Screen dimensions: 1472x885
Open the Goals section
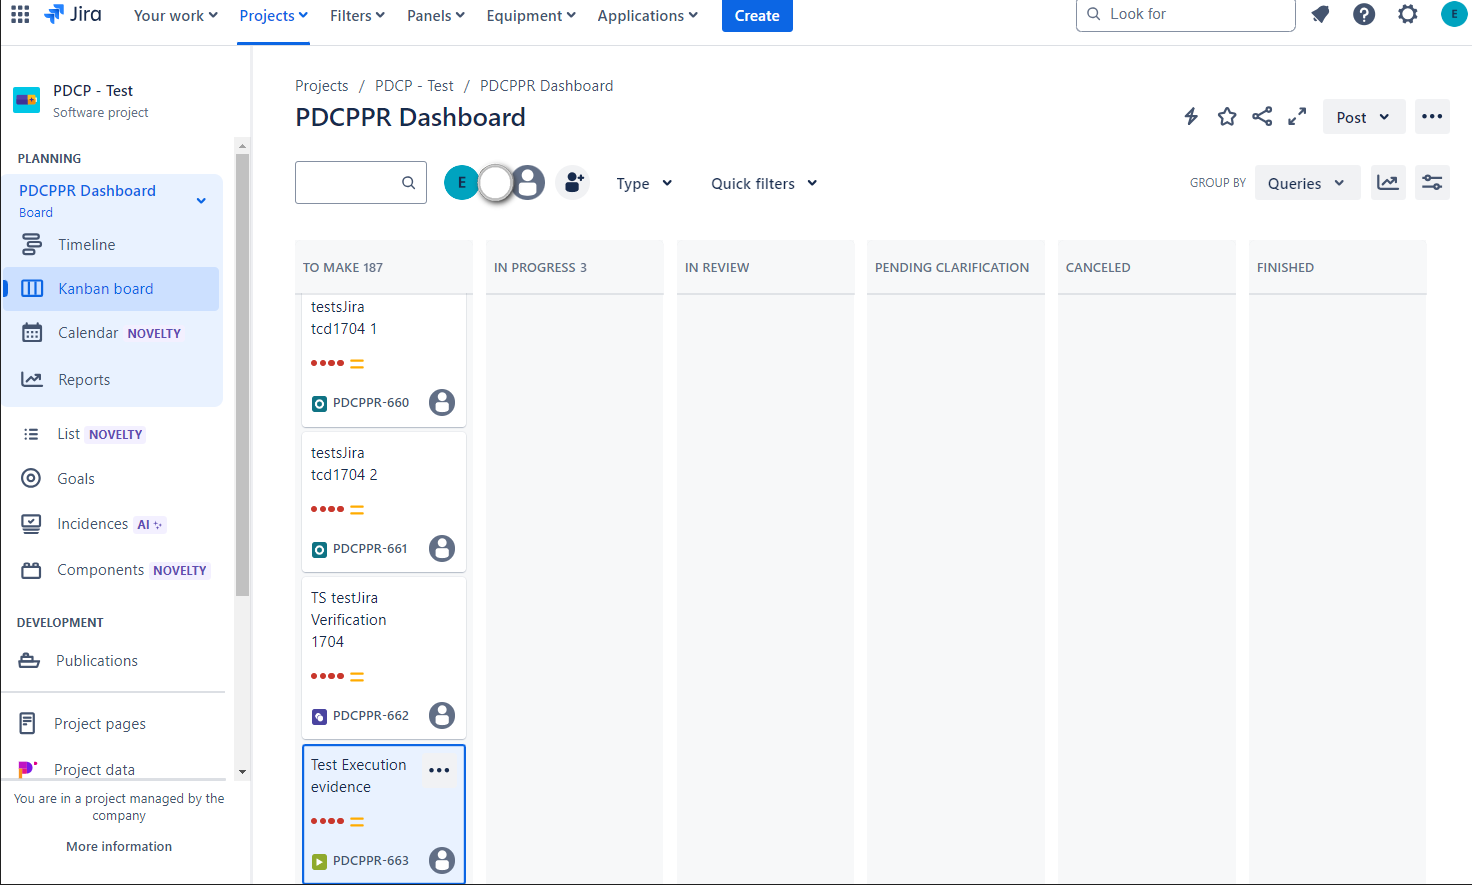click(74, 478)
